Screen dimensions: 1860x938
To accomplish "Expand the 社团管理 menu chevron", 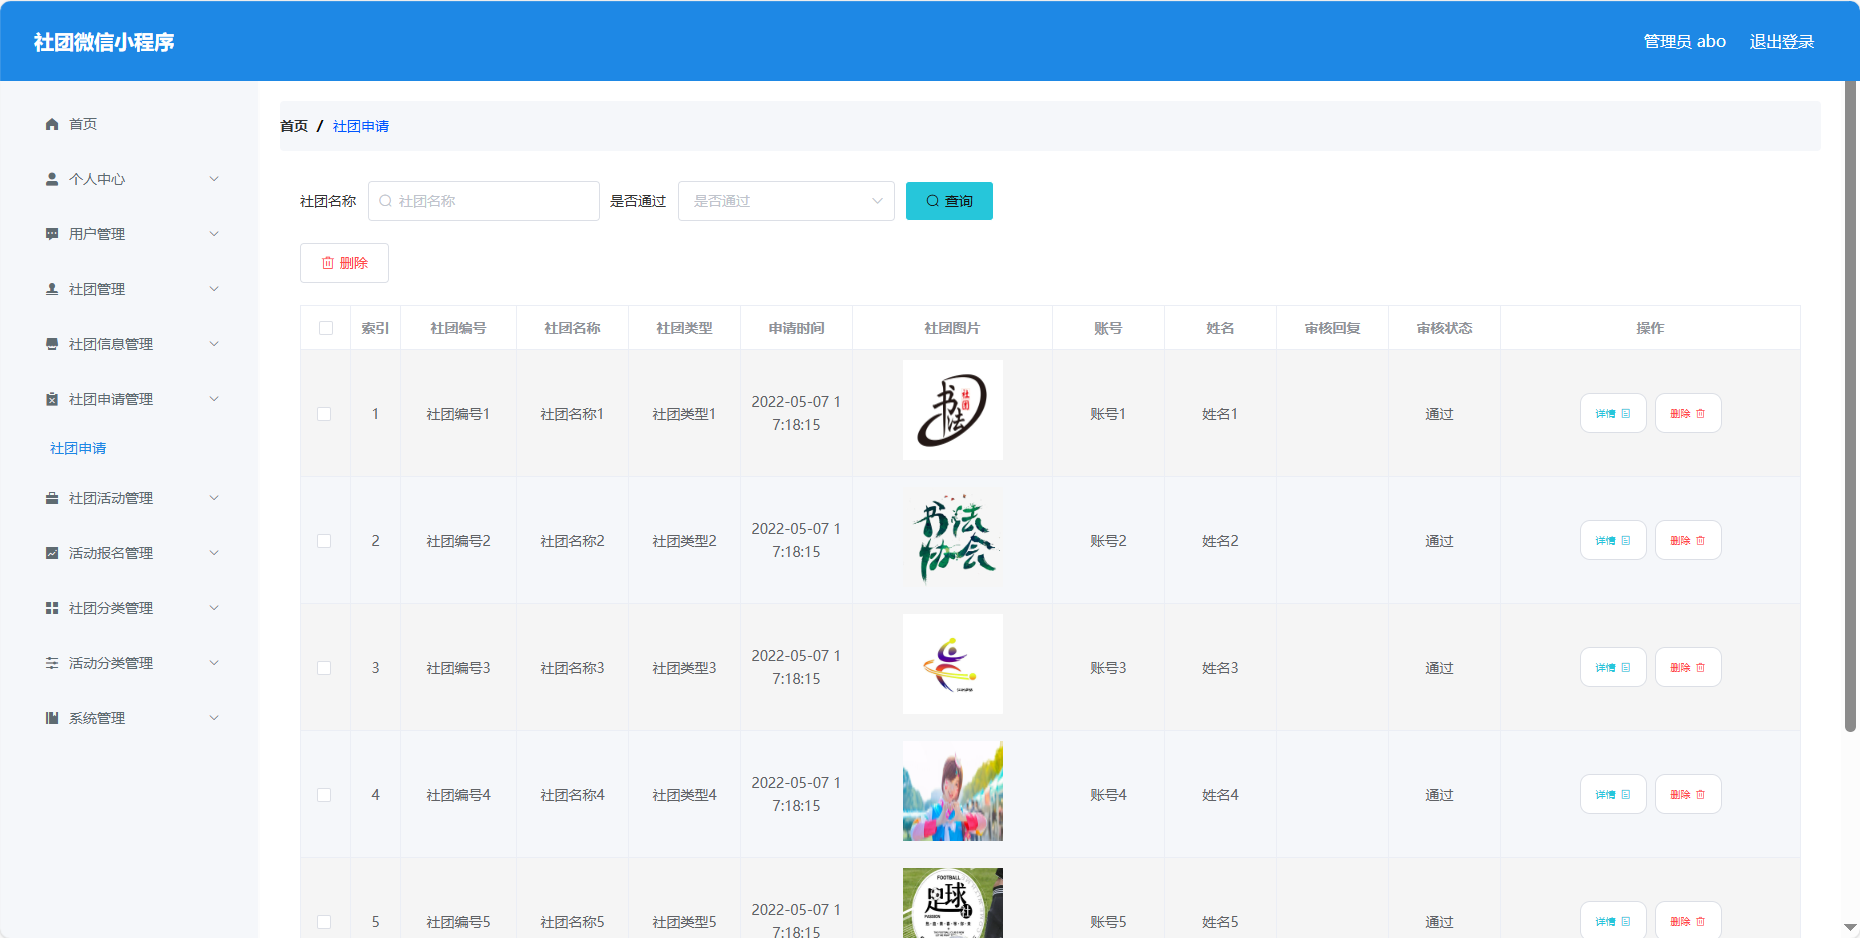I will point(214,289).
